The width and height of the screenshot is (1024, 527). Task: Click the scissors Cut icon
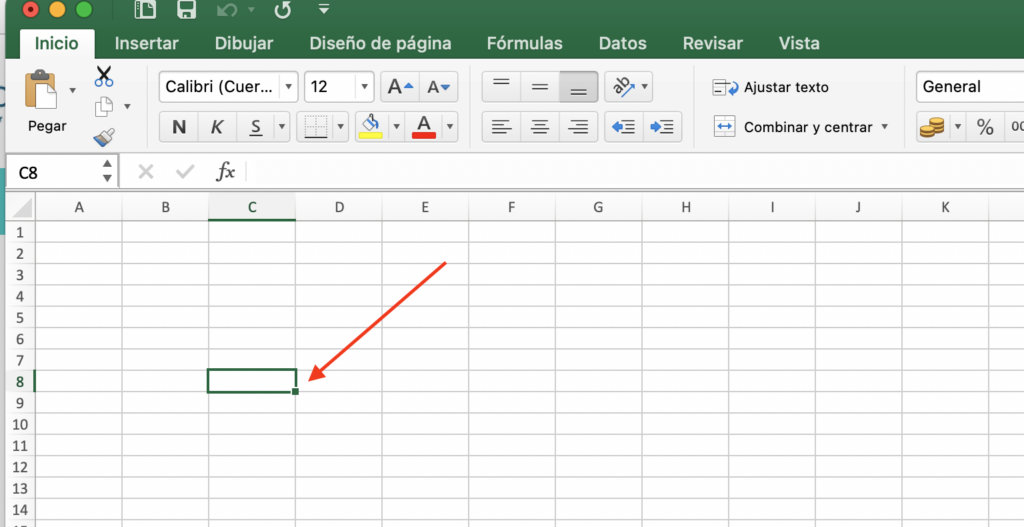104,76
